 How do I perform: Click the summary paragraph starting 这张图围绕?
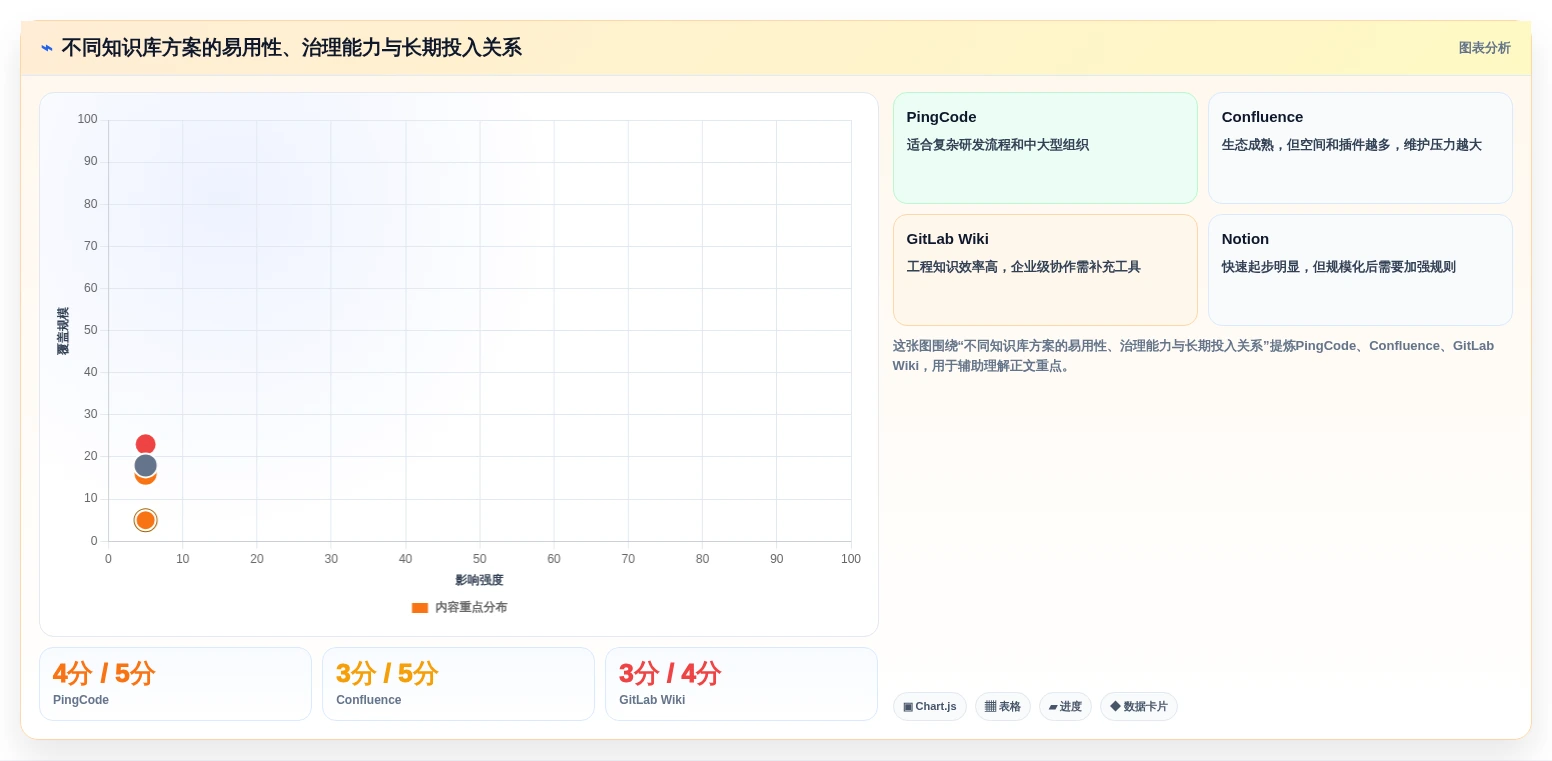[x=1194, y=356]
